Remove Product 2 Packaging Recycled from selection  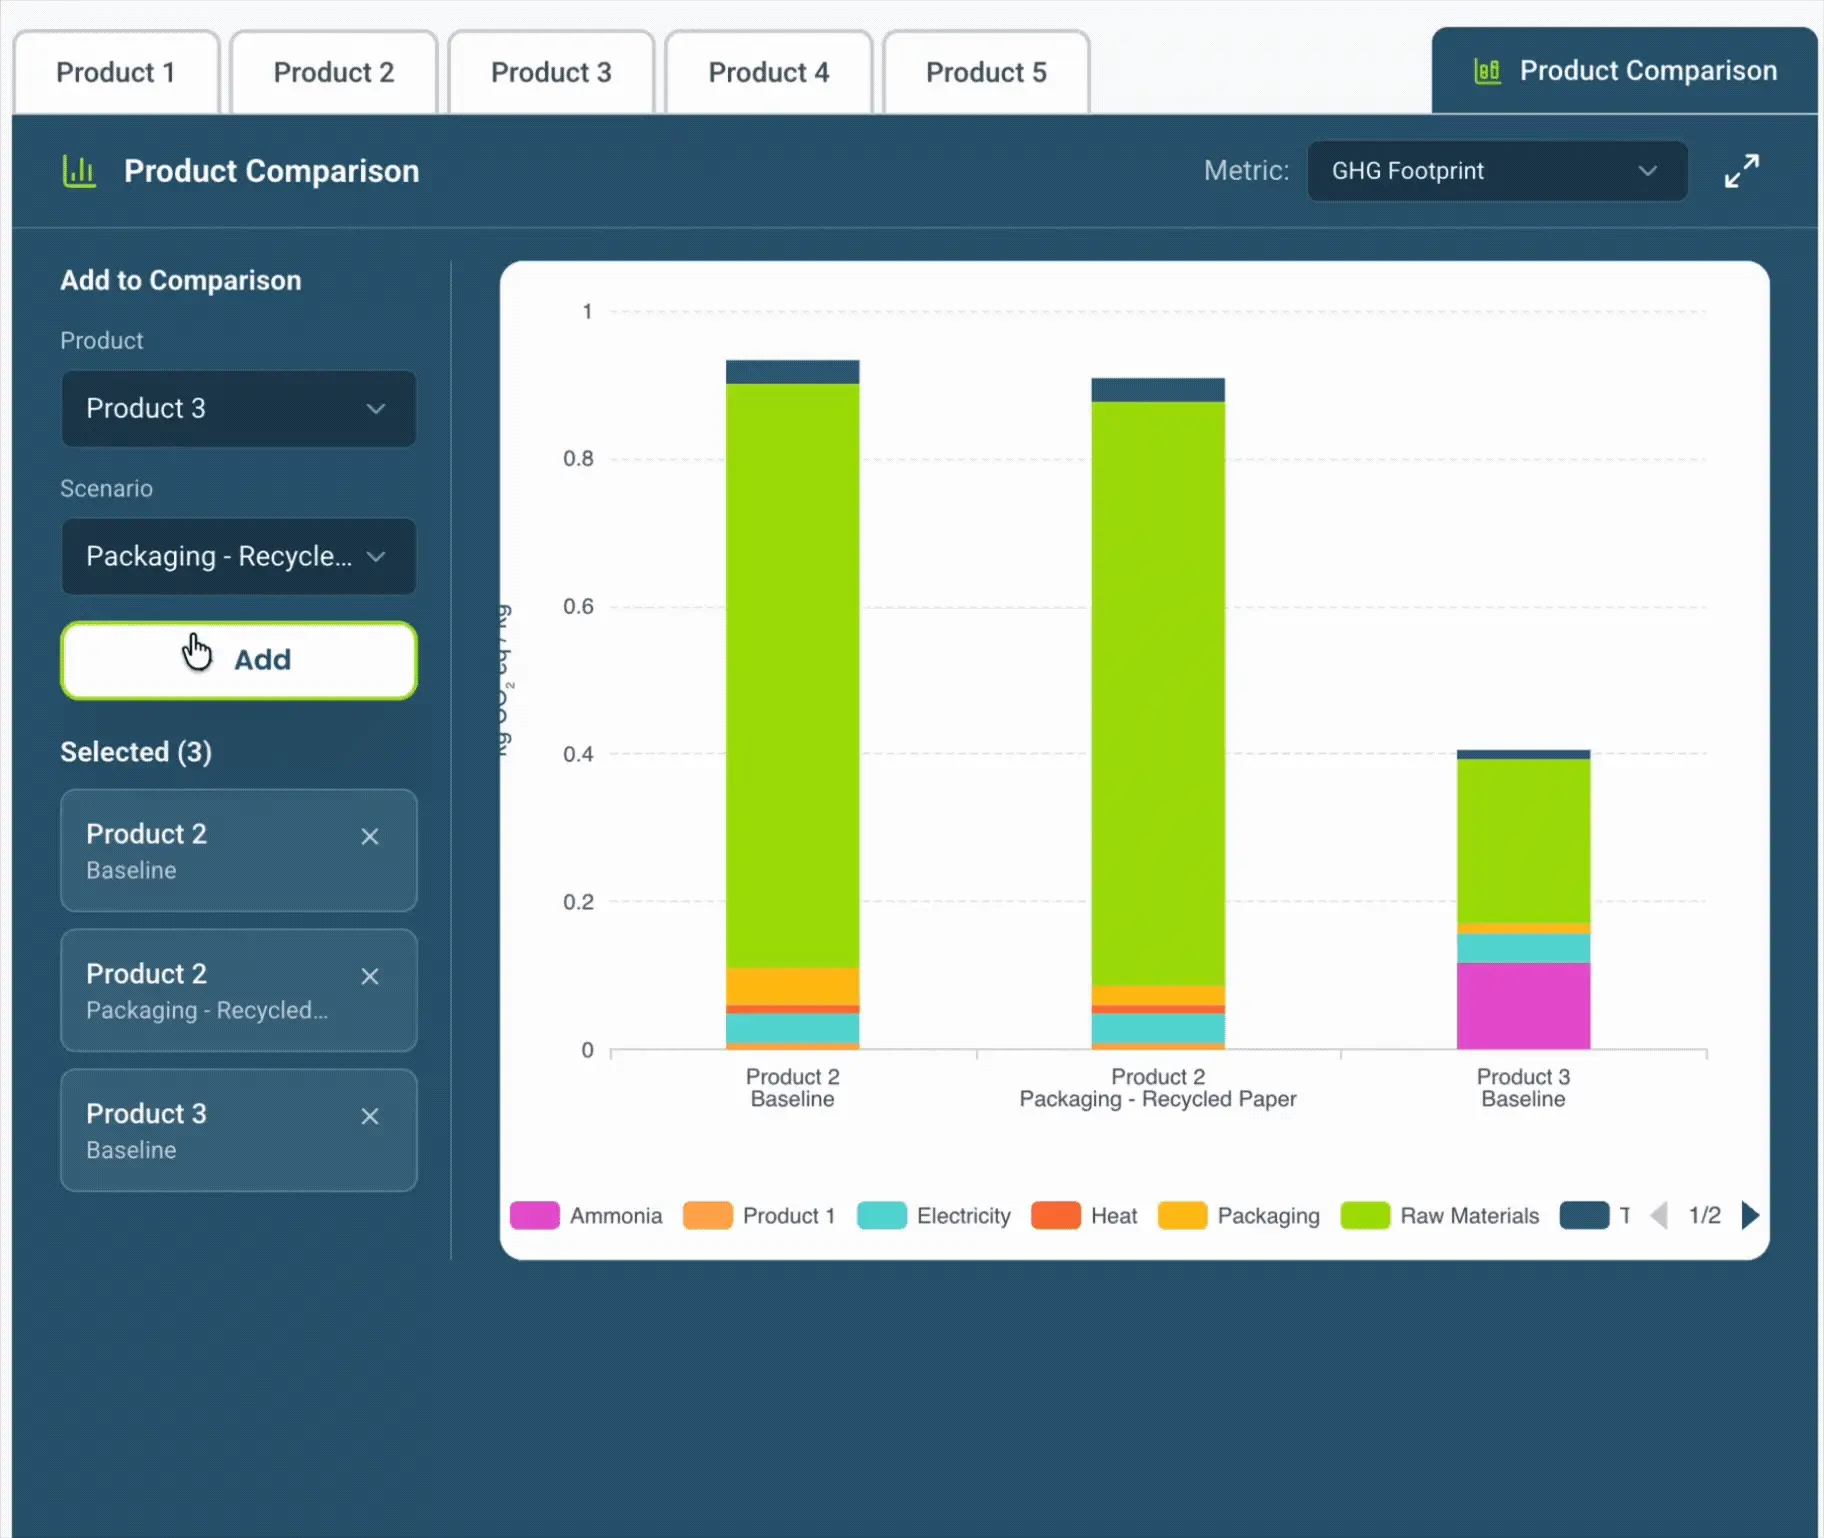tap(370, 976)
